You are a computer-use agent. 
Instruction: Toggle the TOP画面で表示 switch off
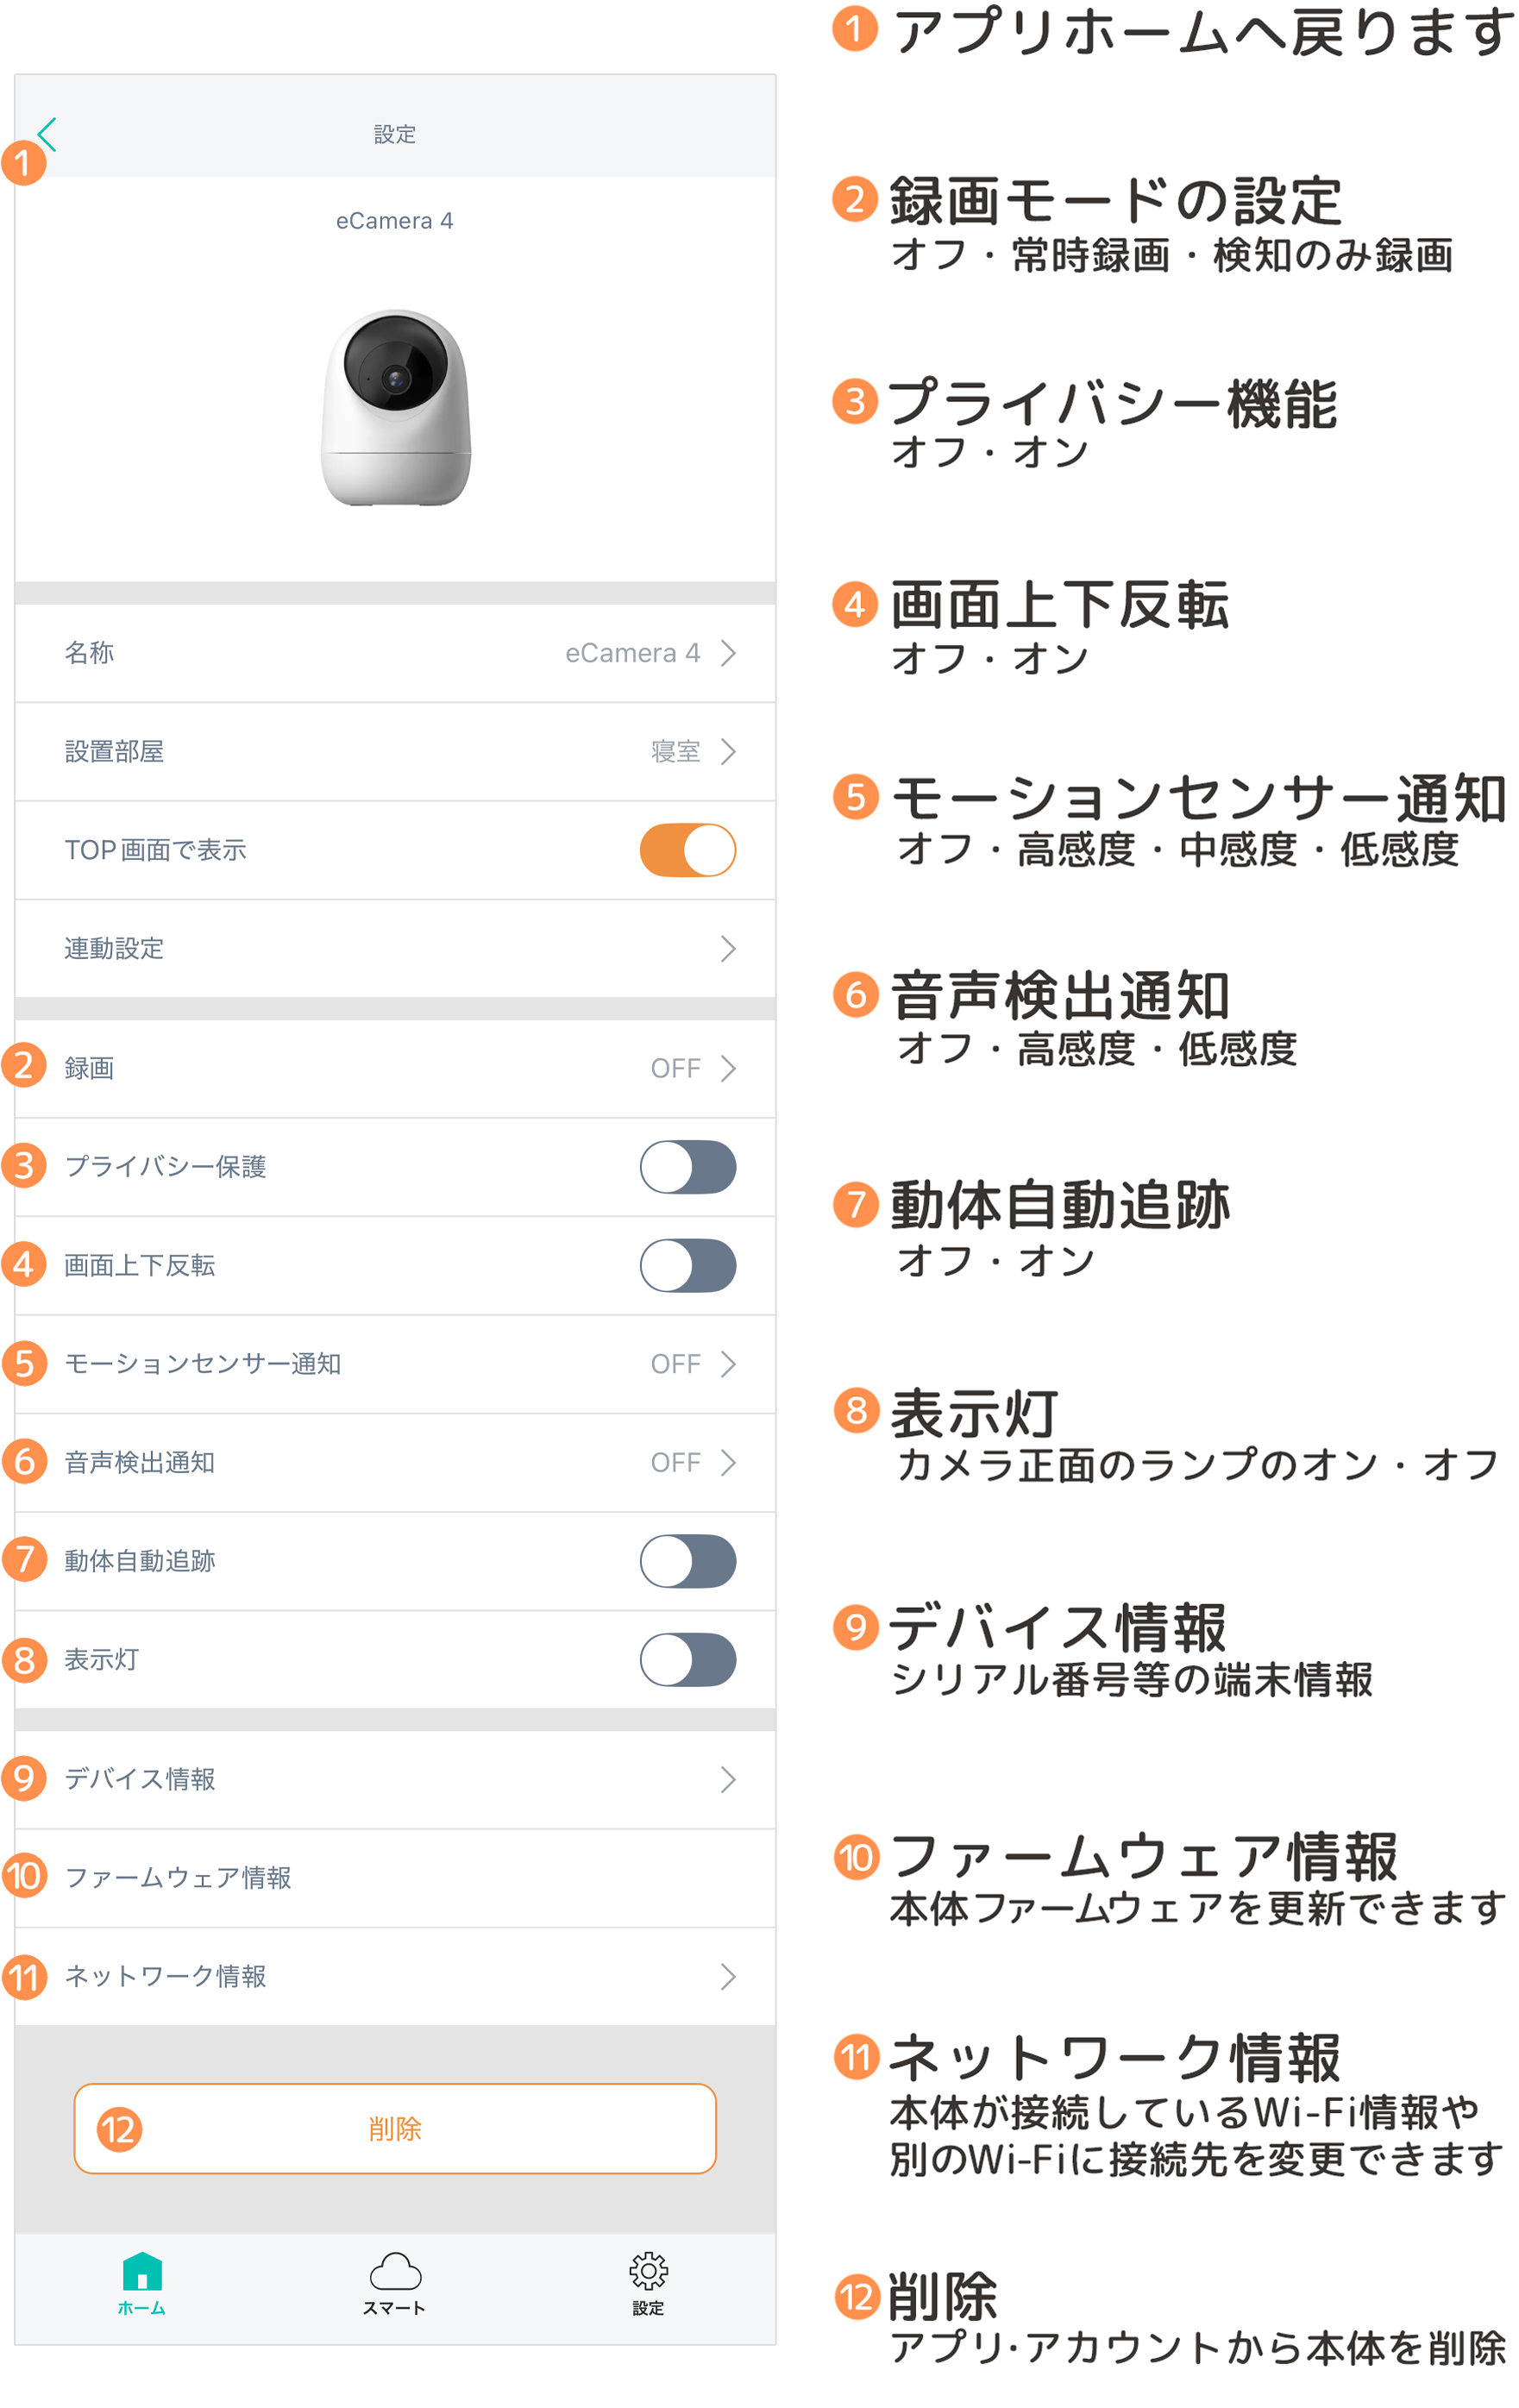(688, 850)
